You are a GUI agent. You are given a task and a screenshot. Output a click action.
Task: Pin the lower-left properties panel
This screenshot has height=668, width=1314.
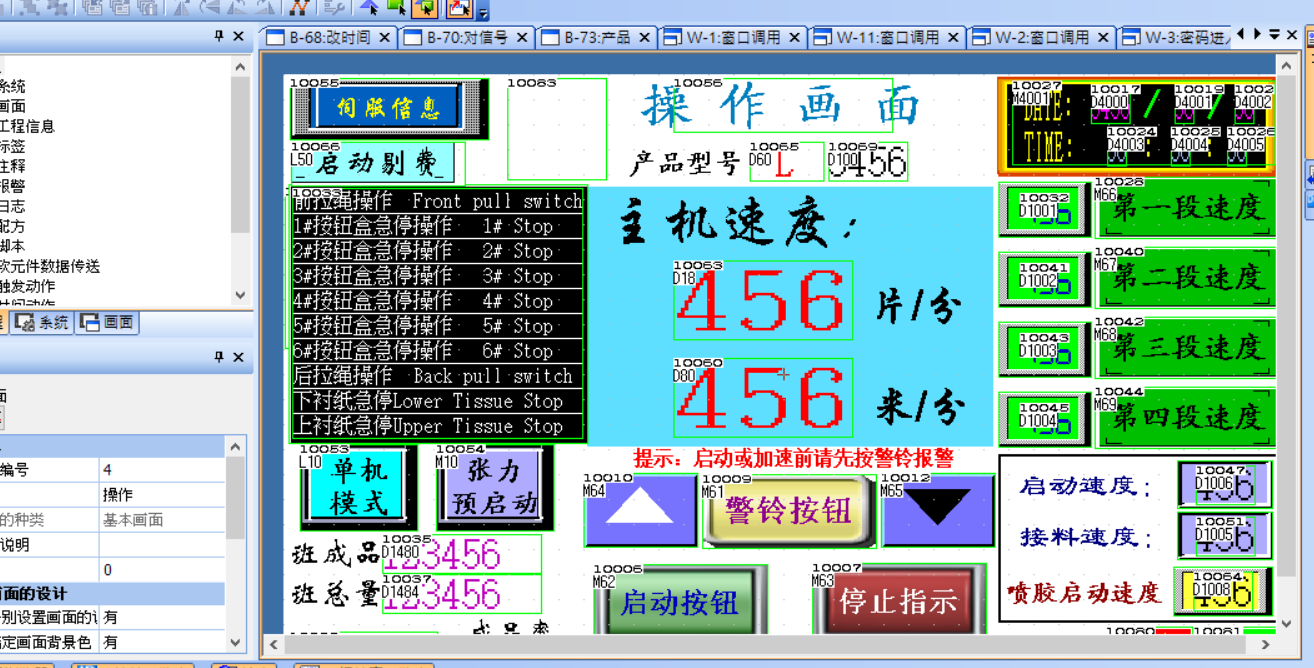[x=219, y=357]
